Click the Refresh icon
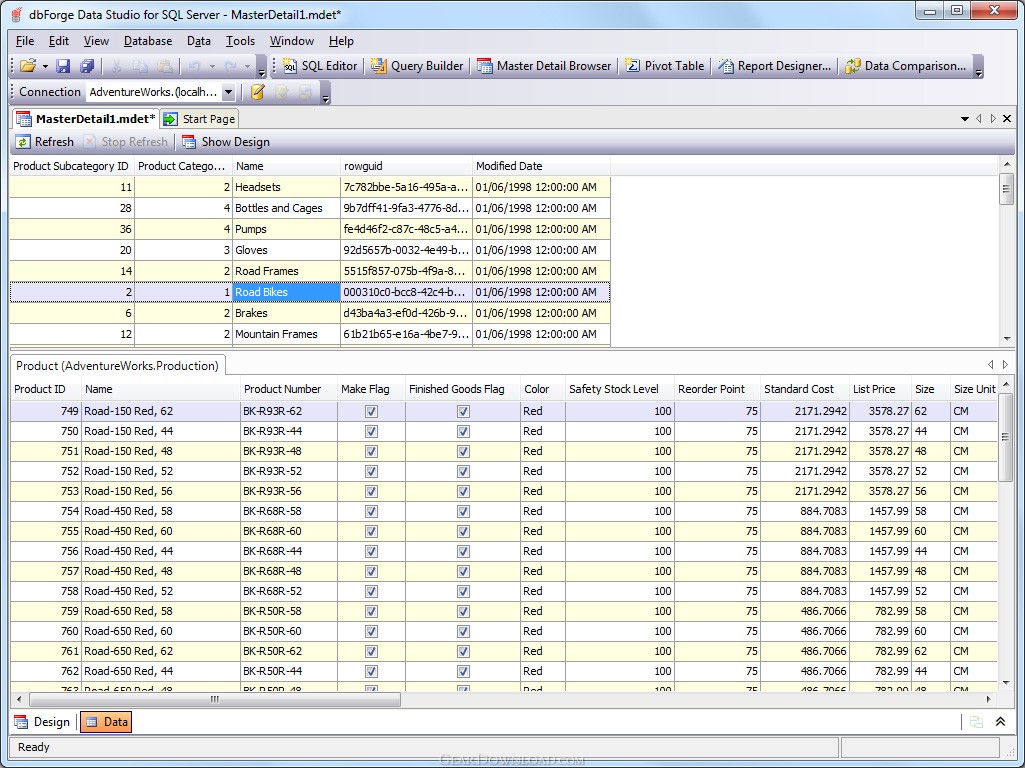 [x=23, y=142]
